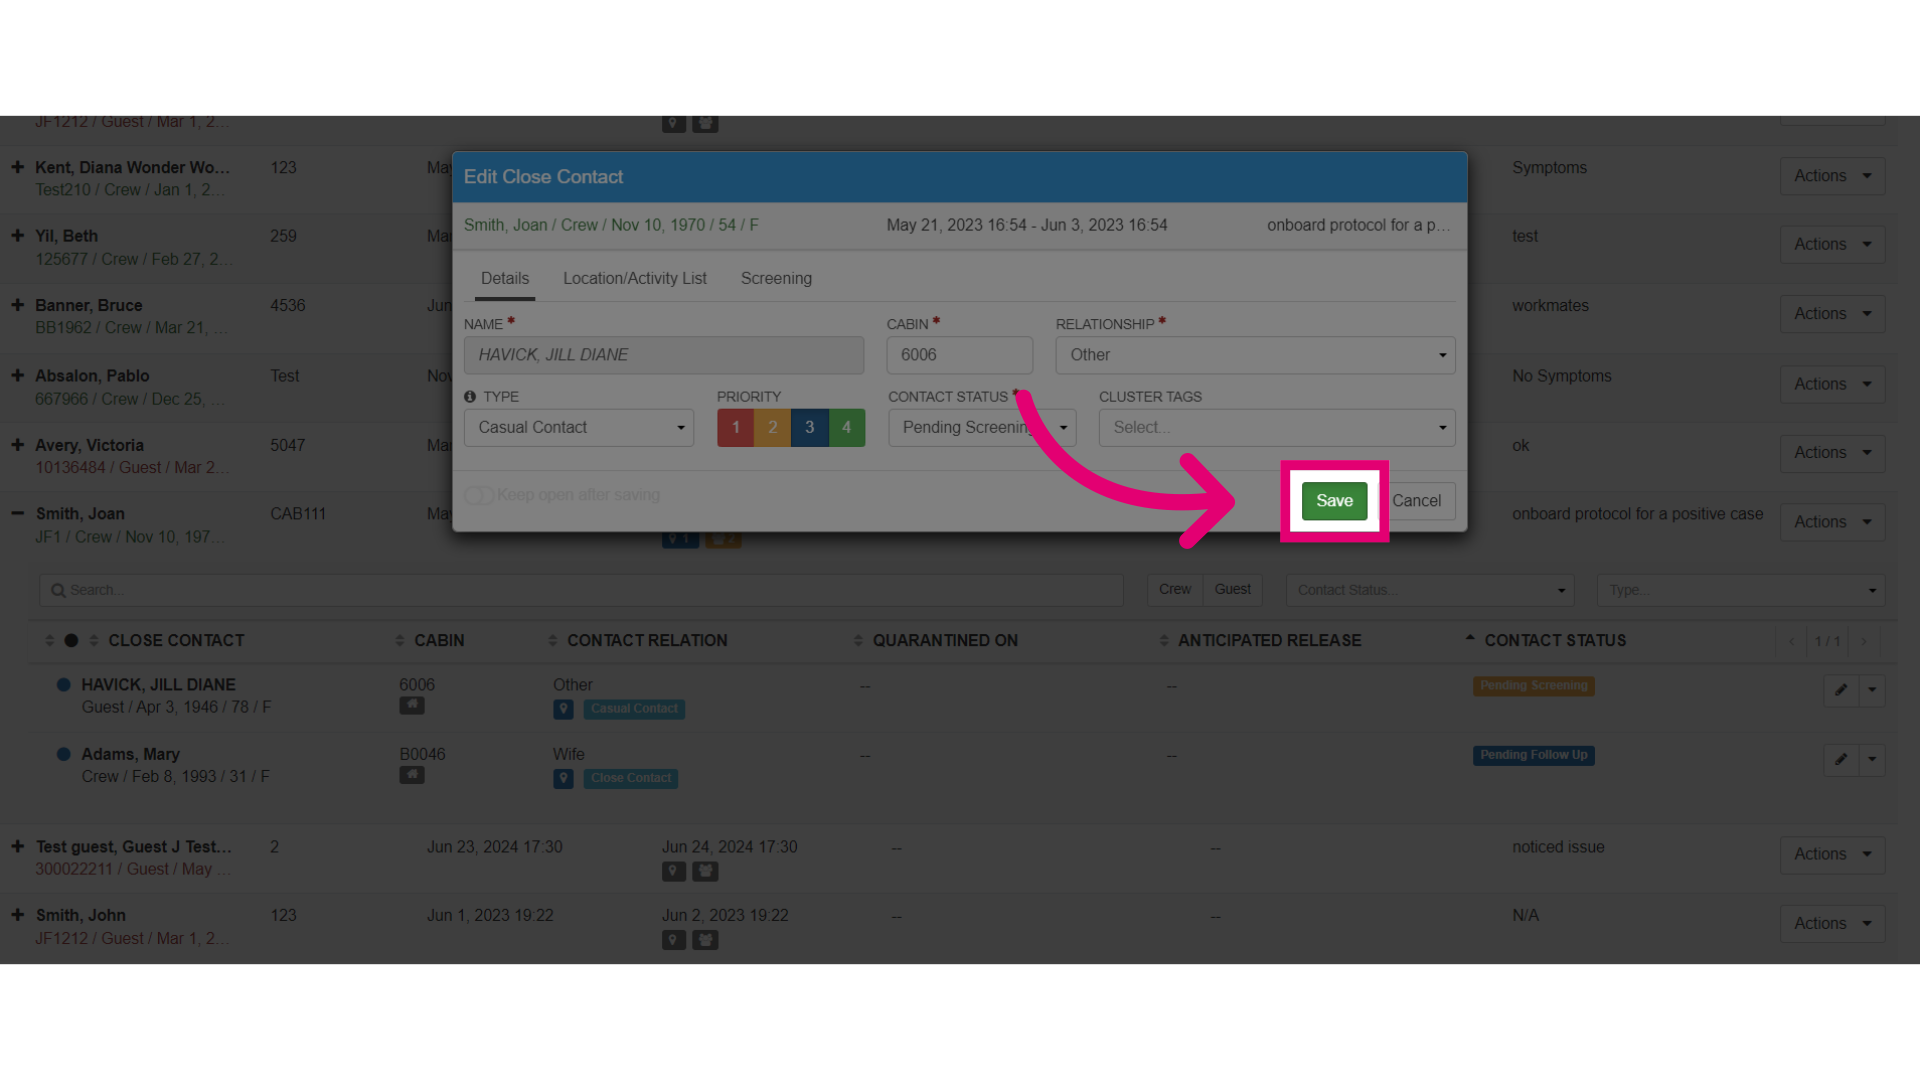Open caret menu for HAVICK, JILL DIANE row

tap(1872, 690)
